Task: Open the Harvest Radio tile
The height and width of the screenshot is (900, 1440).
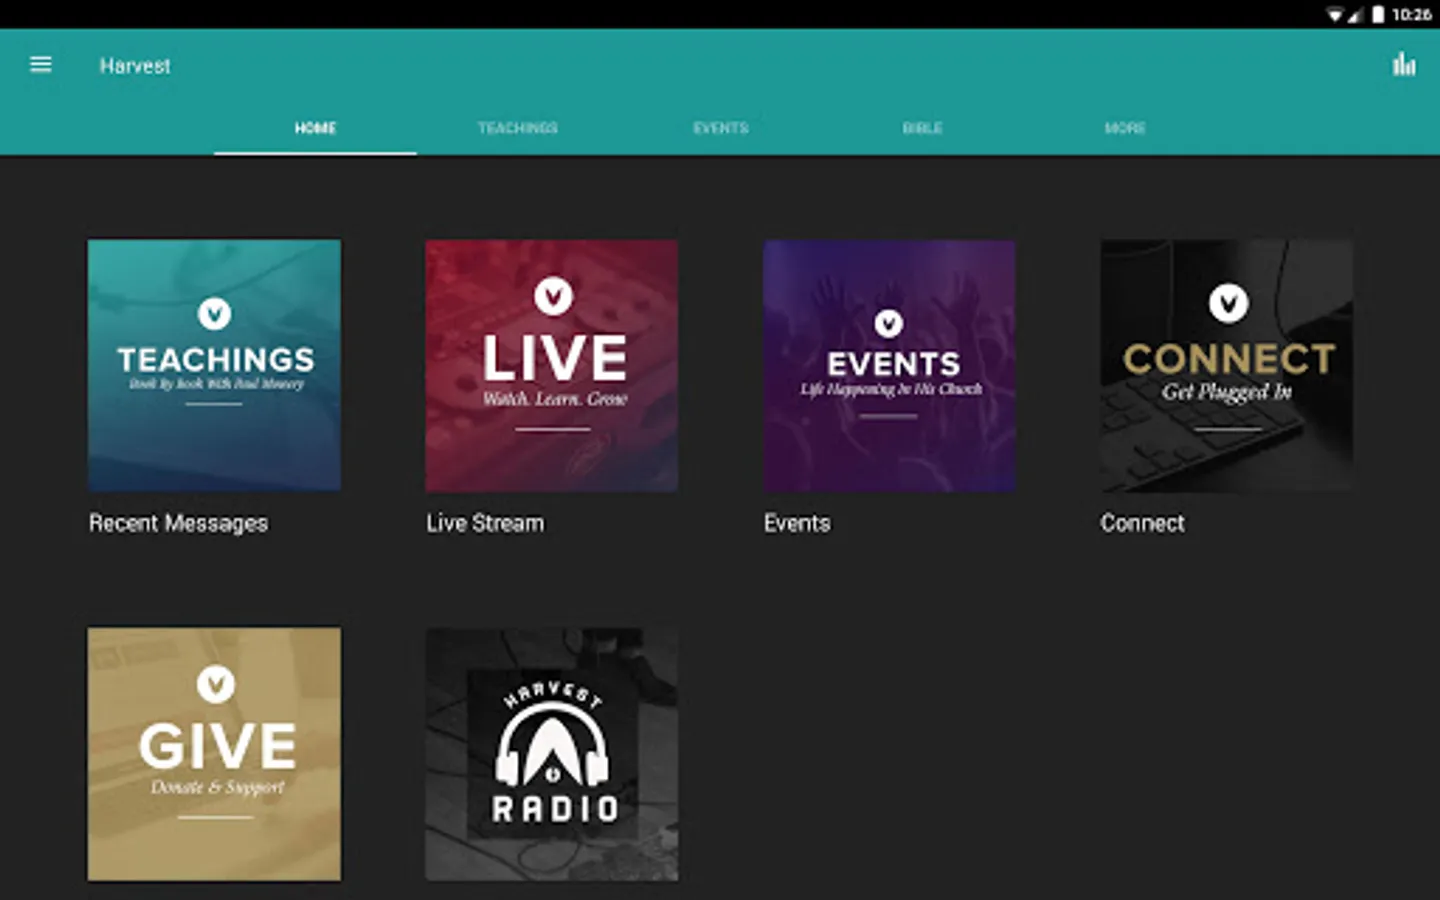Action: point(552,754)
